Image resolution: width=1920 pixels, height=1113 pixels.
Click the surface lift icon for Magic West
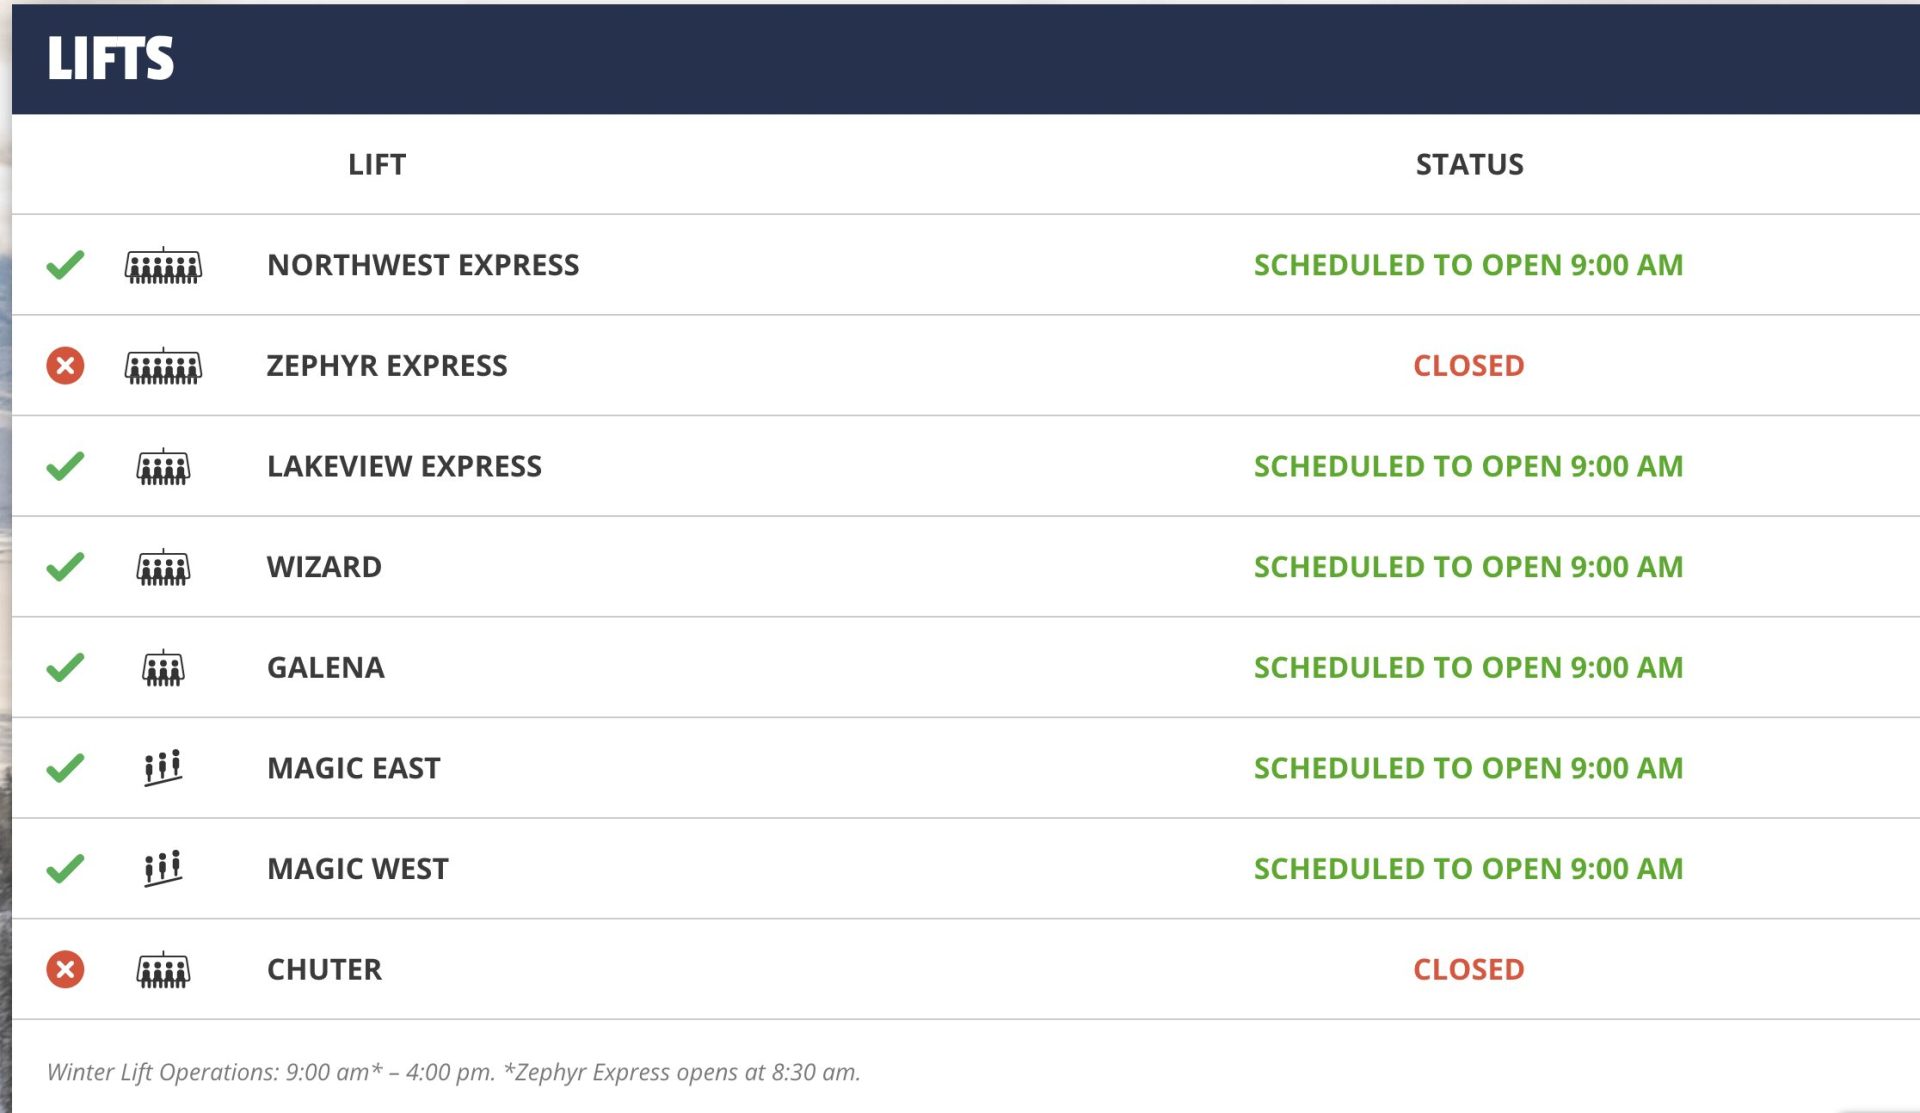163,868
